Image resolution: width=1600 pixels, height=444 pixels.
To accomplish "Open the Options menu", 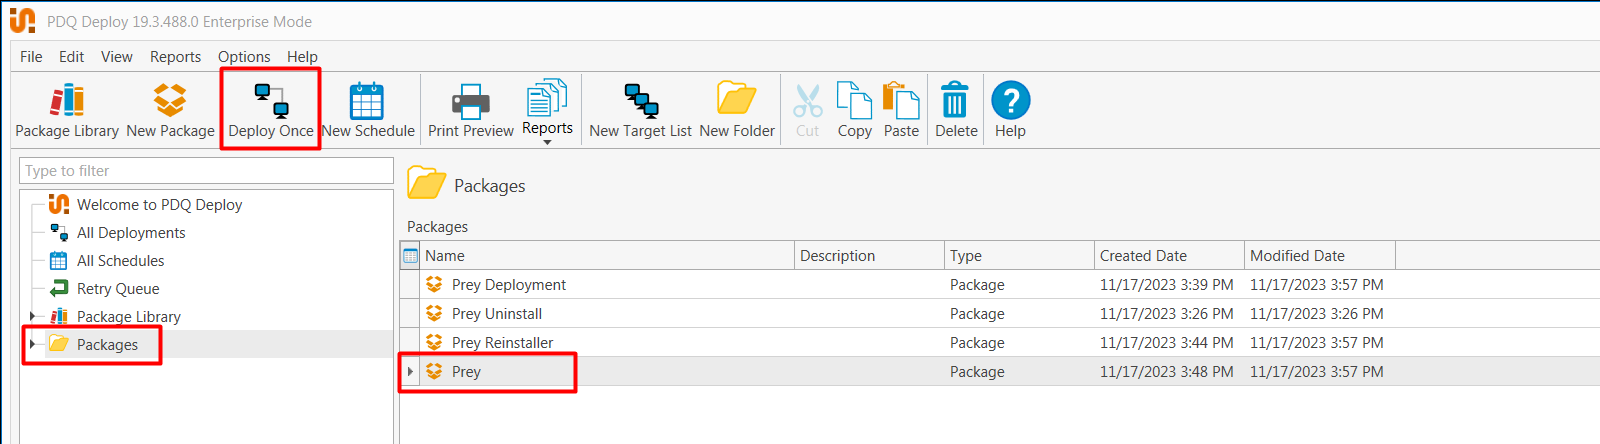I will pos(244,57).
